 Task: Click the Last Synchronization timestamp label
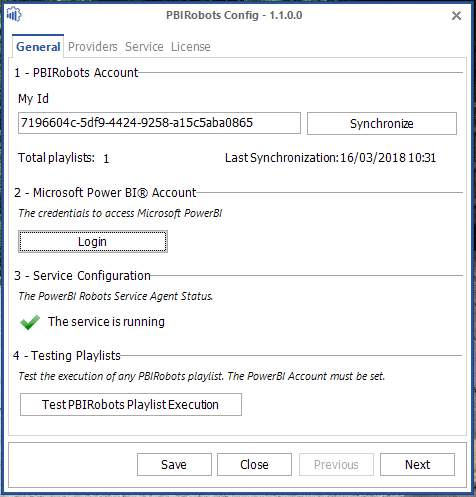click(330, 158)
